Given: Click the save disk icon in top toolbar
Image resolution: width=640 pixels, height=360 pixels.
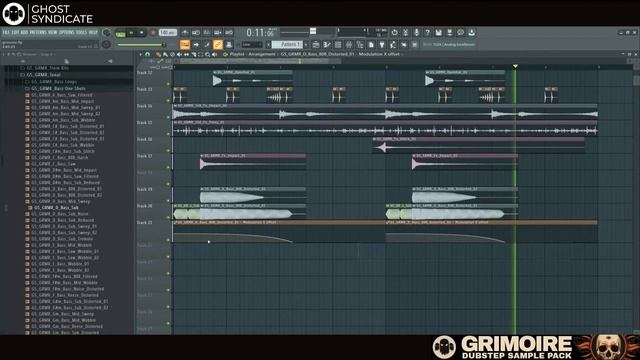Looking at the screenshot, I should click(x=438, y=33).
